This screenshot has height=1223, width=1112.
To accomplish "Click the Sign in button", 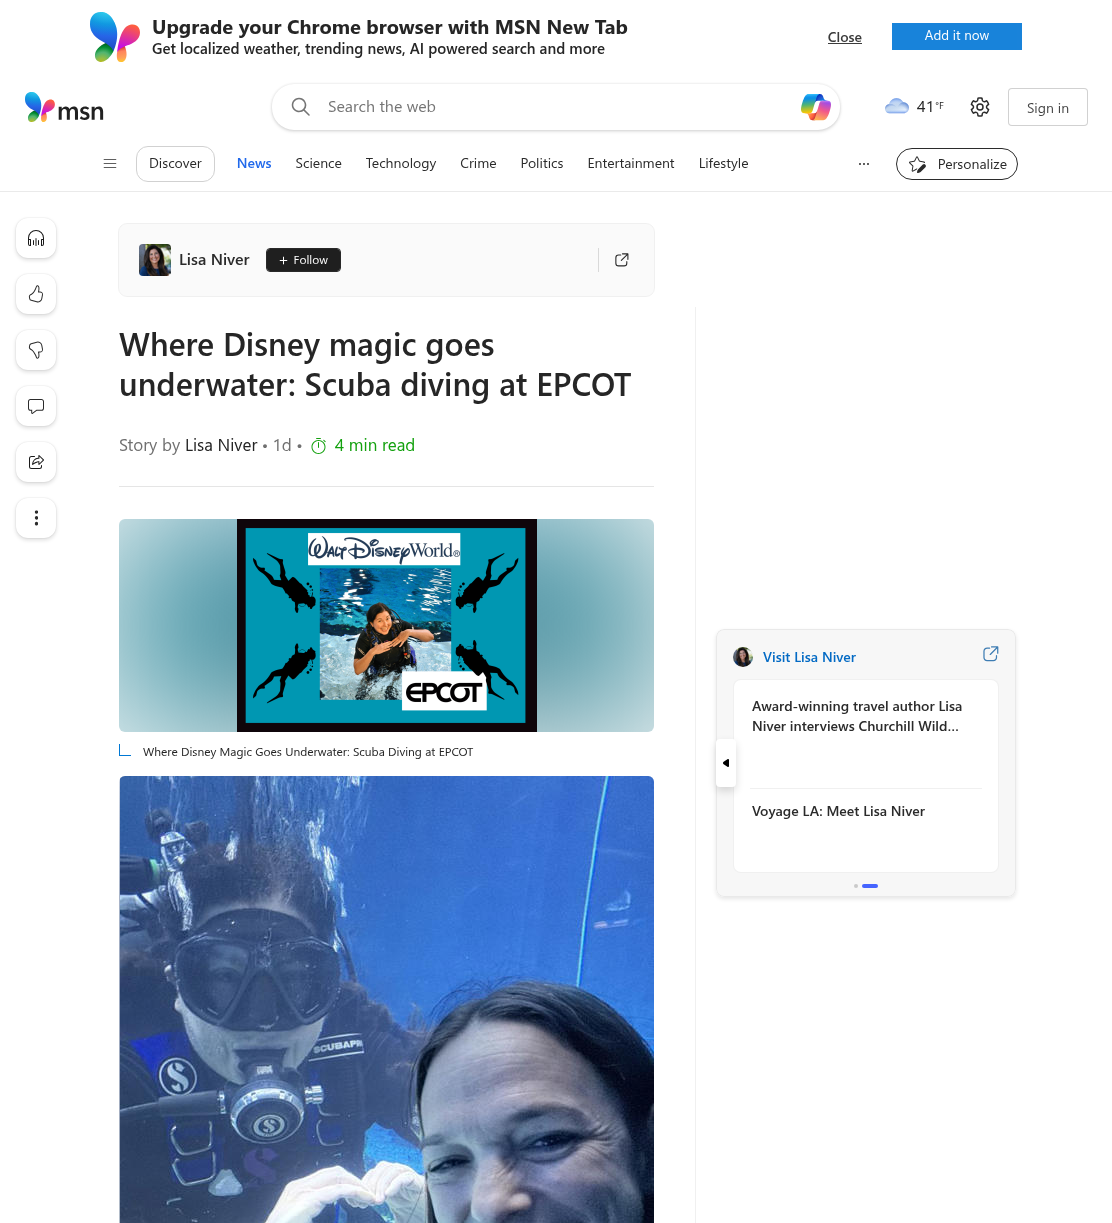I will (x=1048, y=107).
